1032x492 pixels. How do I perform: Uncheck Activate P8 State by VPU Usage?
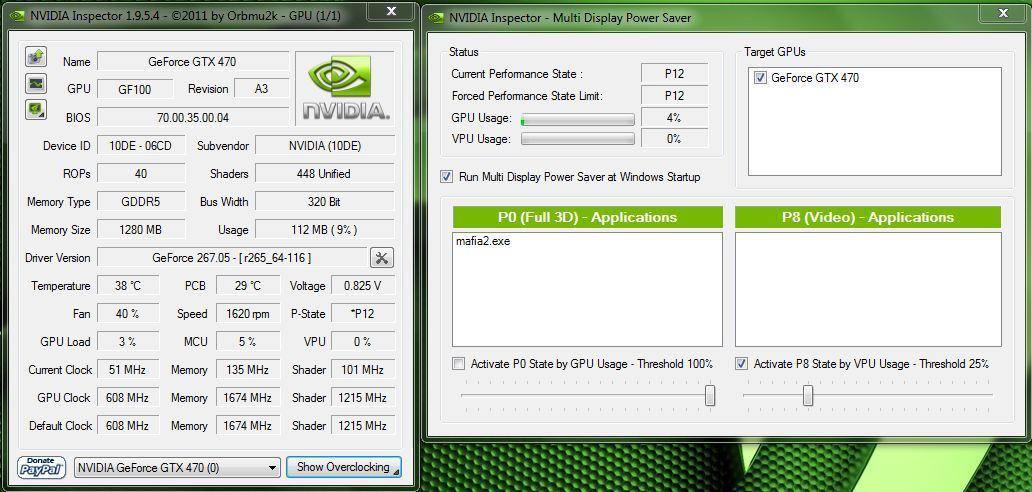coord(741,364)
